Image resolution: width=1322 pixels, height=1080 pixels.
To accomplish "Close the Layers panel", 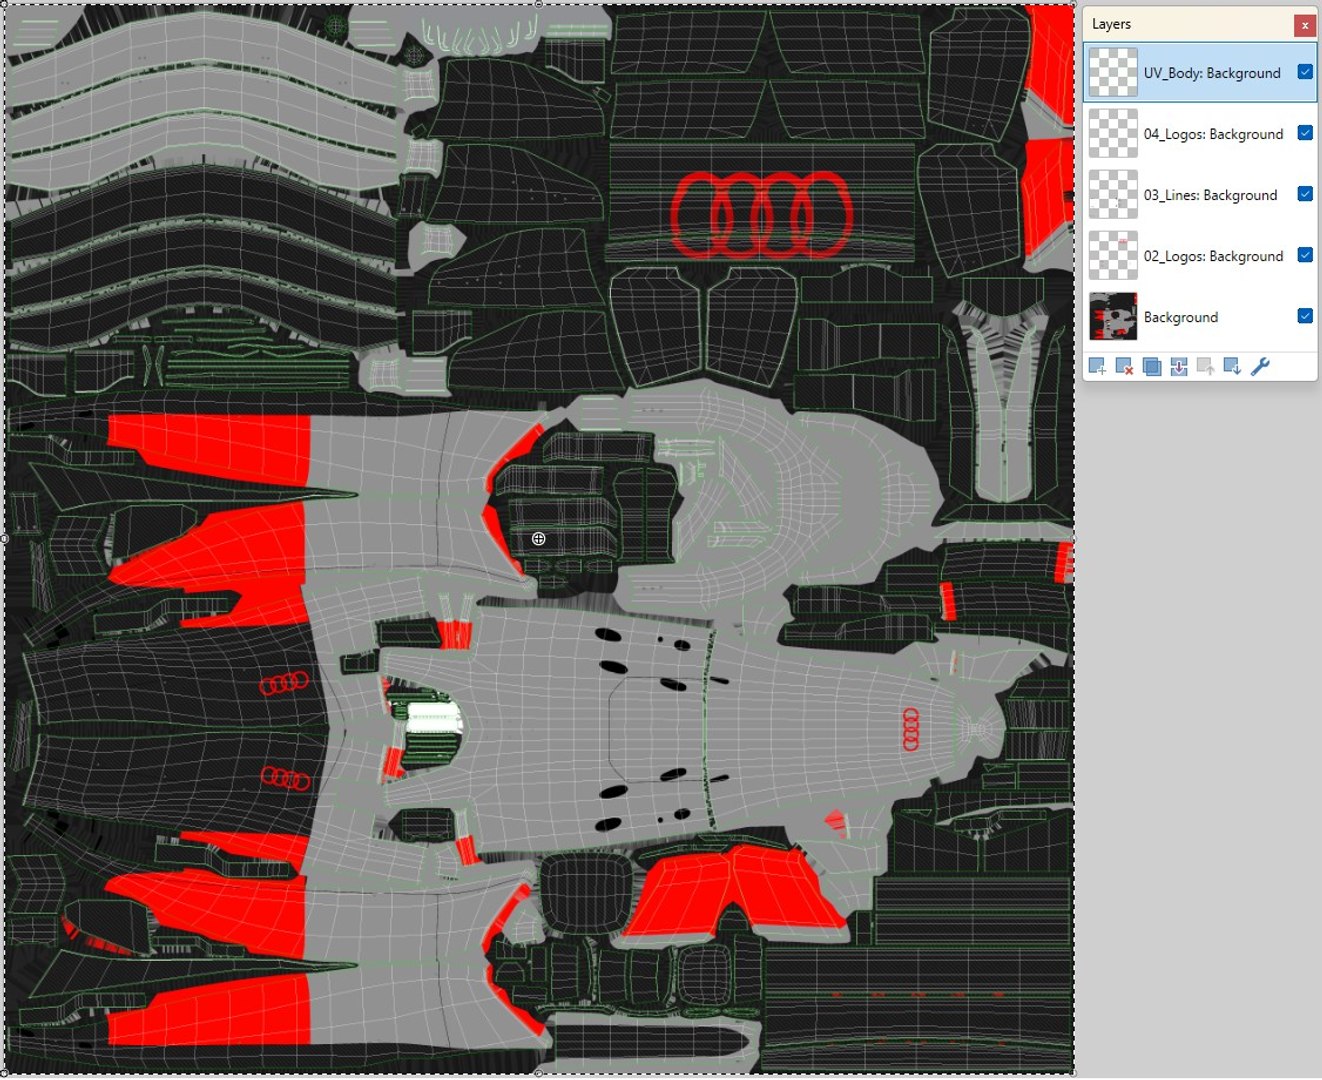I will (x=1304, y=25).
